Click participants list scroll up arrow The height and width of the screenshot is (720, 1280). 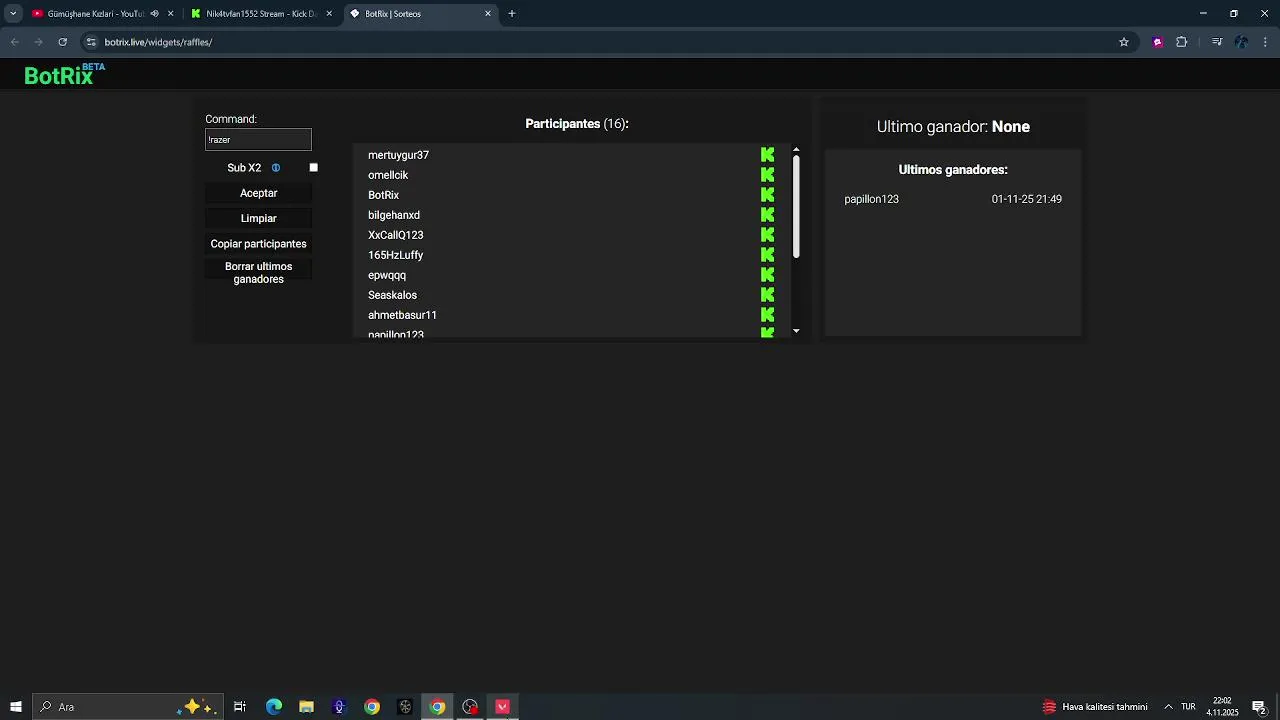point(796,150)
